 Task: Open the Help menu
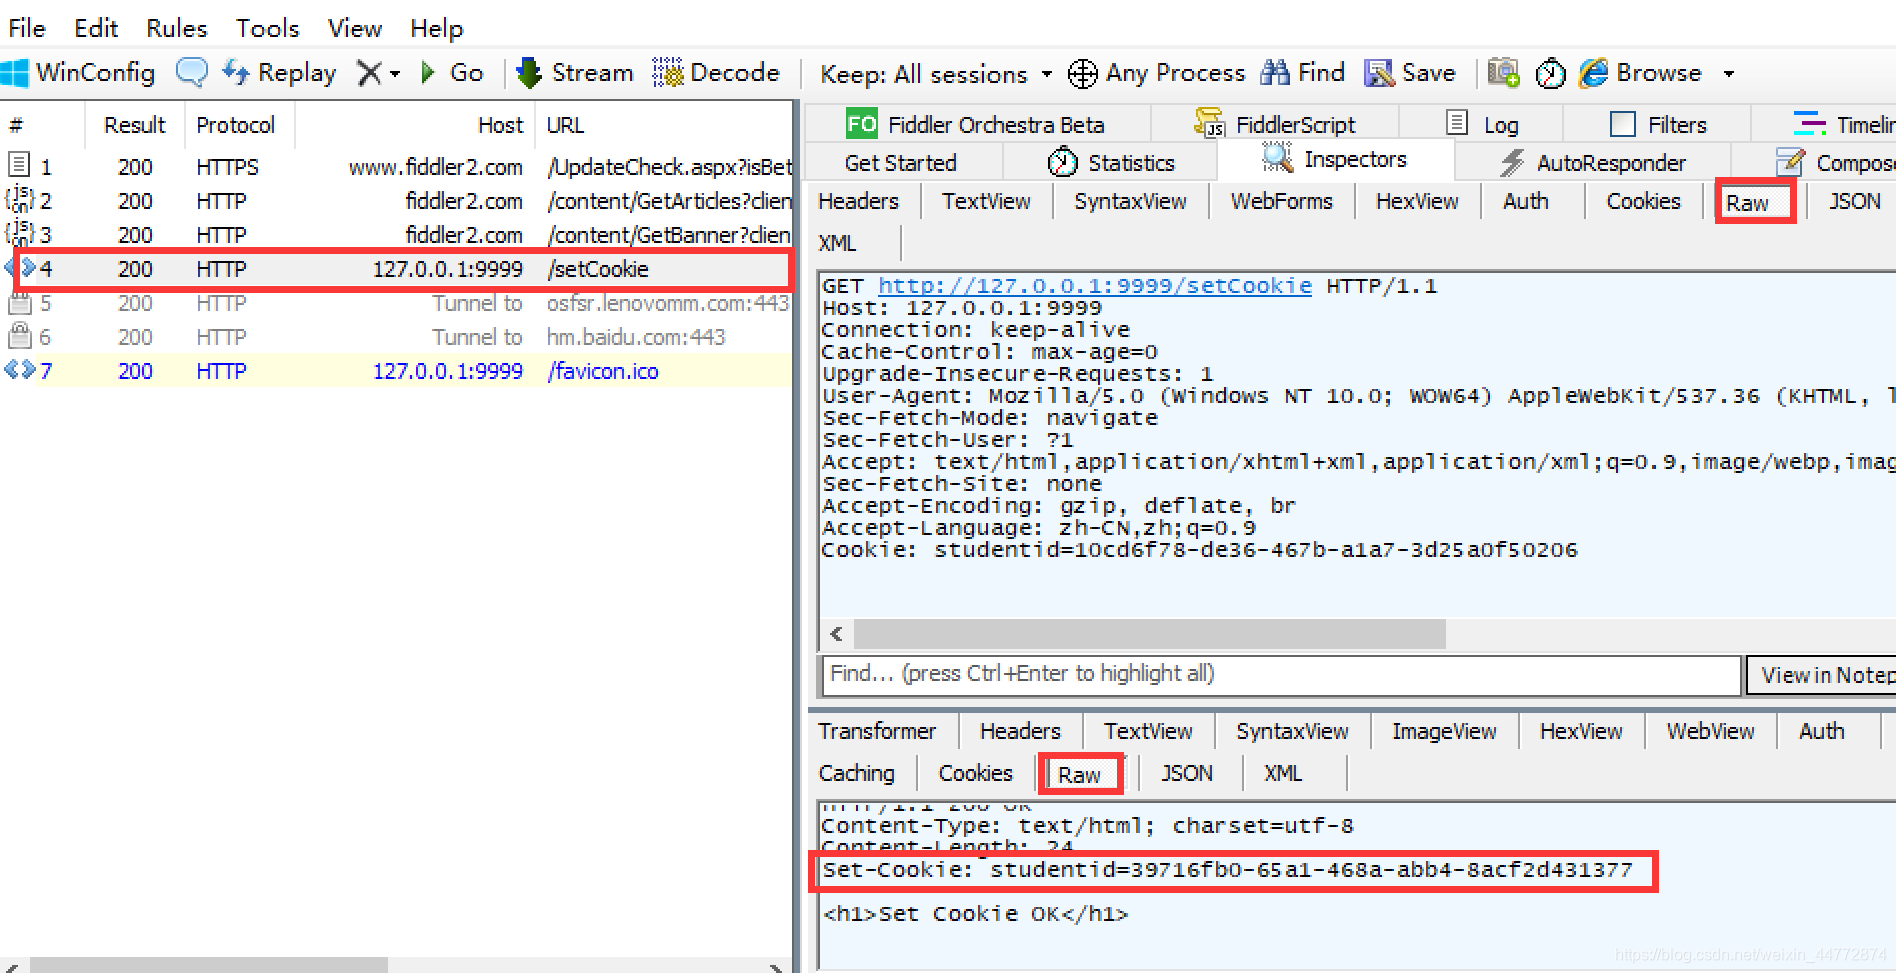pos(437,28)
